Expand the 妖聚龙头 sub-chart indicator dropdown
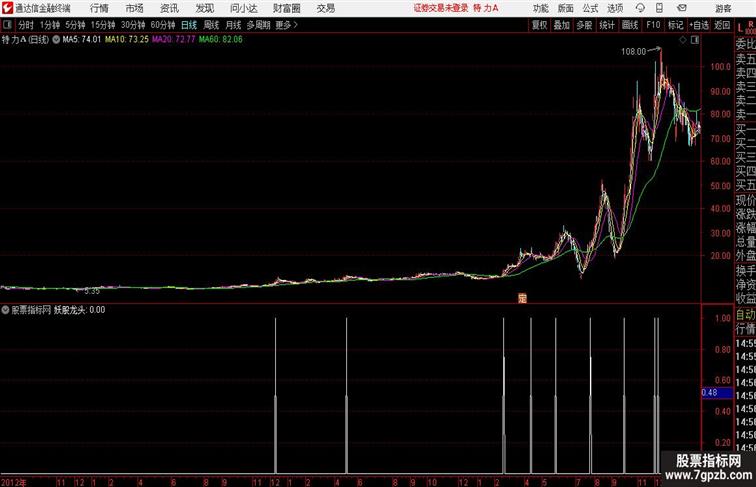 point(5,310)
